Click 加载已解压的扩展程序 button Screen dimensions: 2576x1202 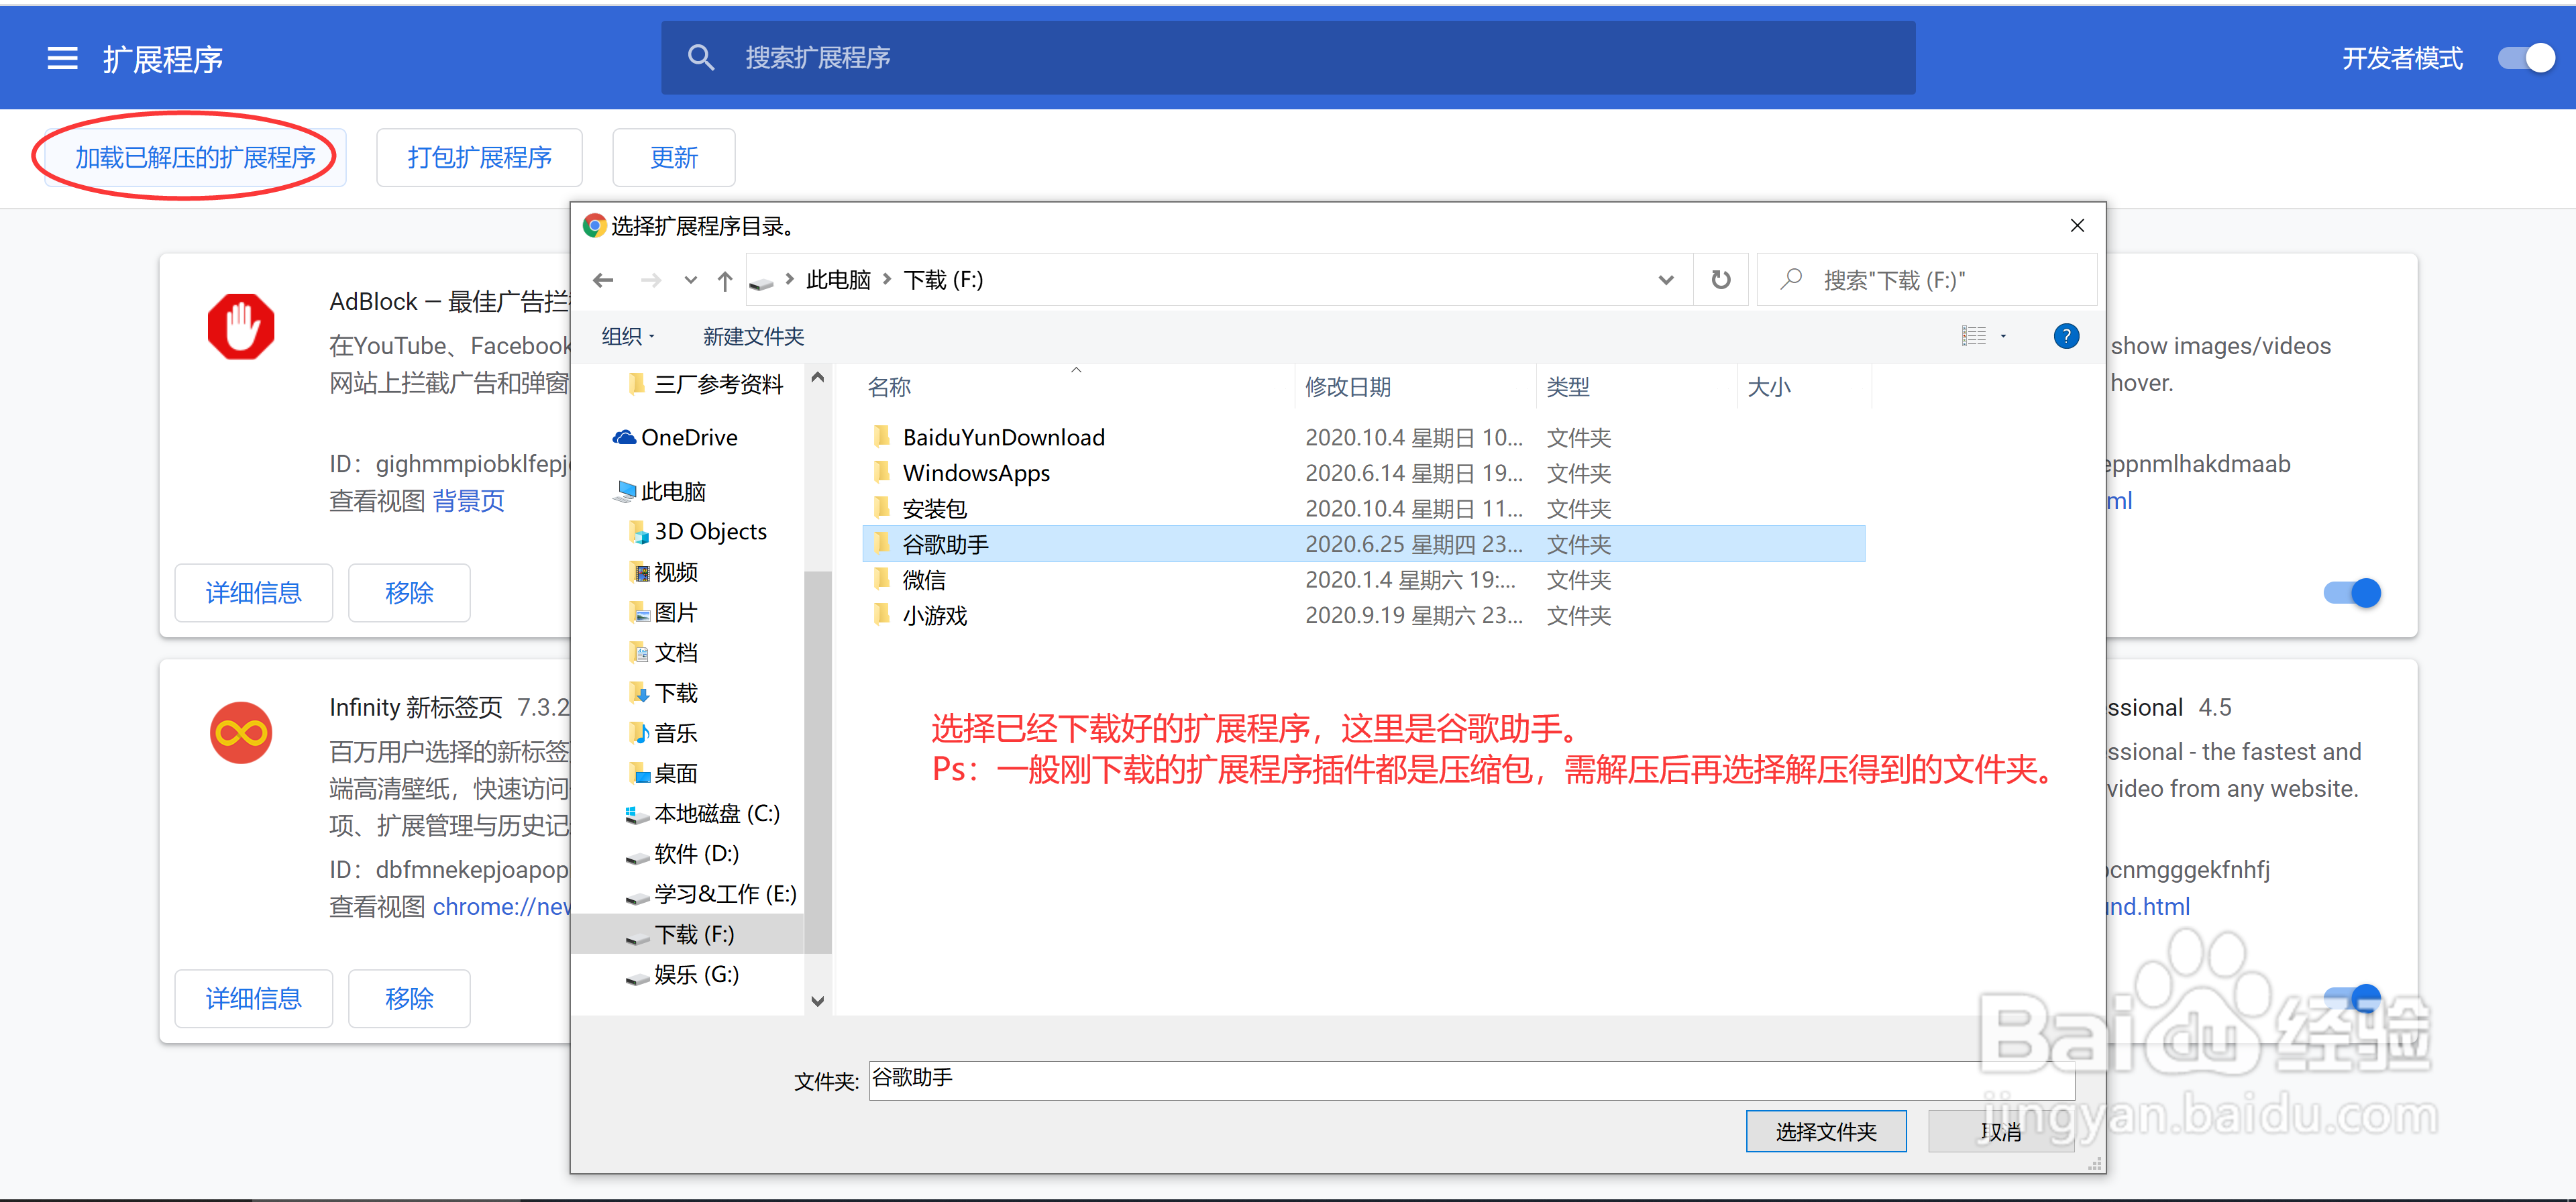pyautogui.click(x=195, y=157)
